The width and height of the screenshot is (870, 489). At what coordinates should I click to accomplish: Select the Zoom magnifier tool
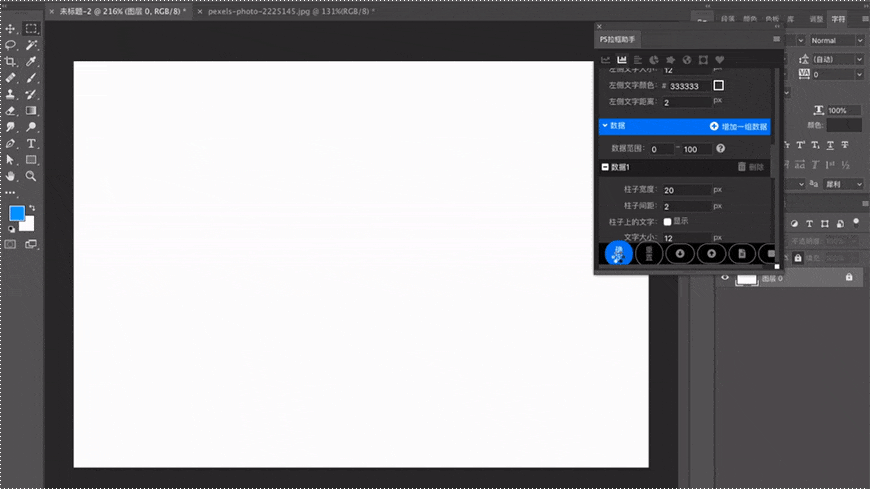[x=31, y=176]
